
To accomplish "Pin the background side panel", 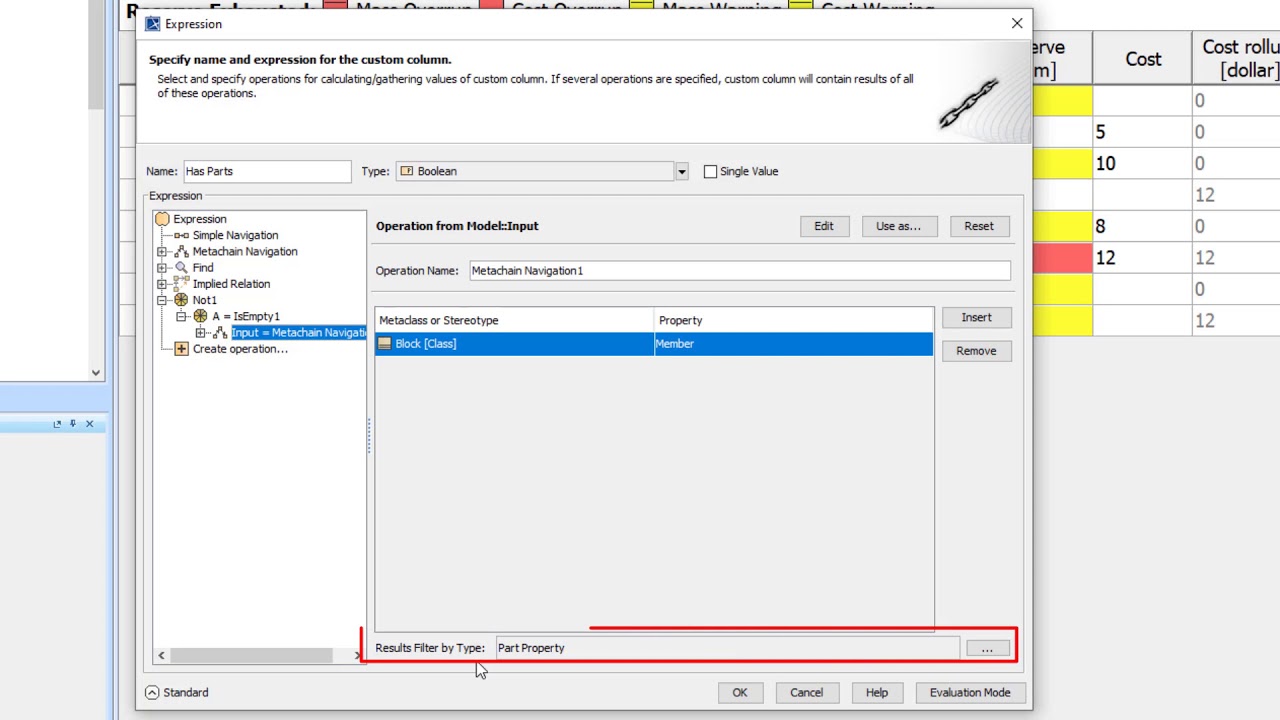I will coord(73,424).
